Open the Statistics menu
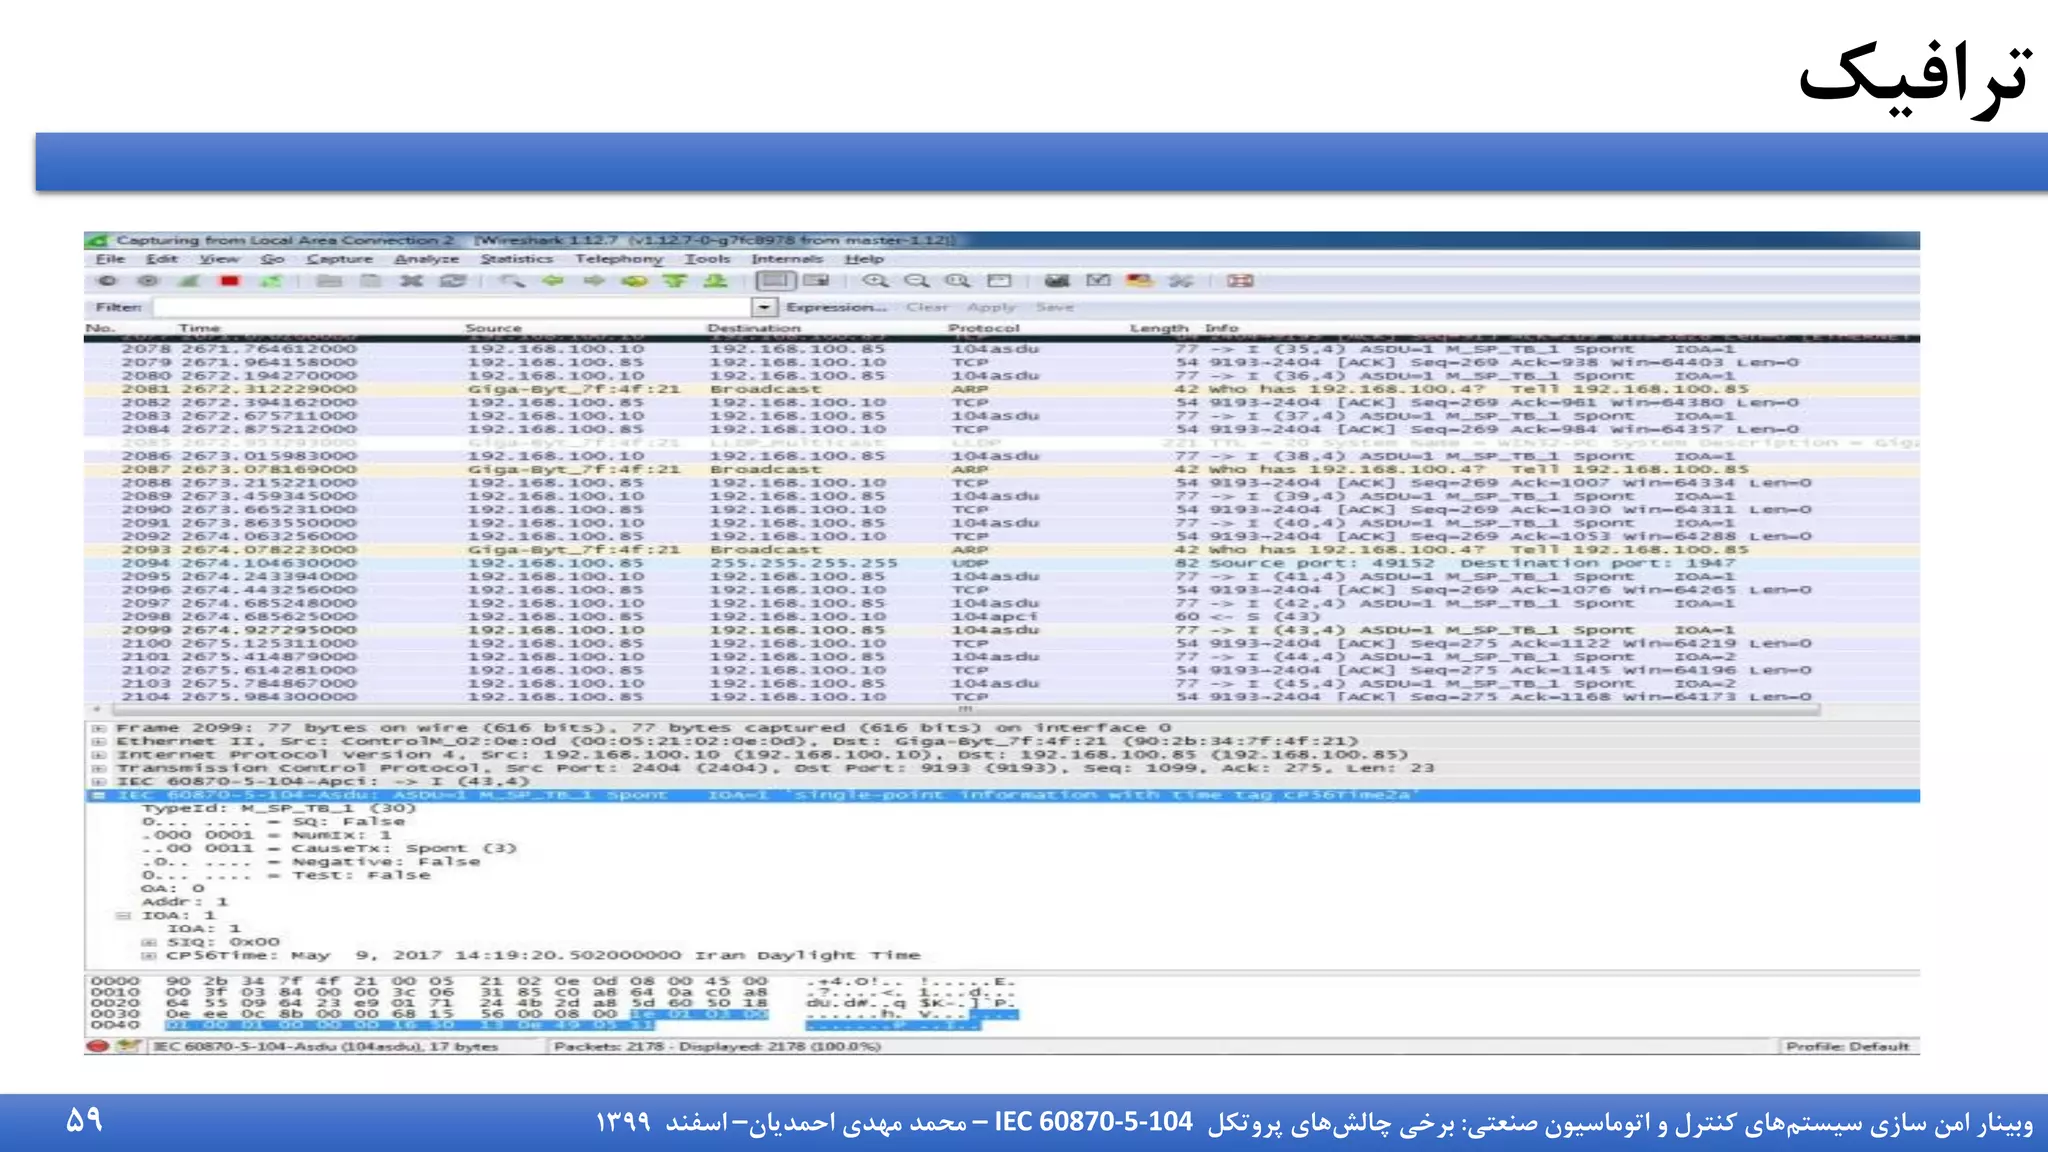The image size is (2048, 1152). (x=516, y=259)
